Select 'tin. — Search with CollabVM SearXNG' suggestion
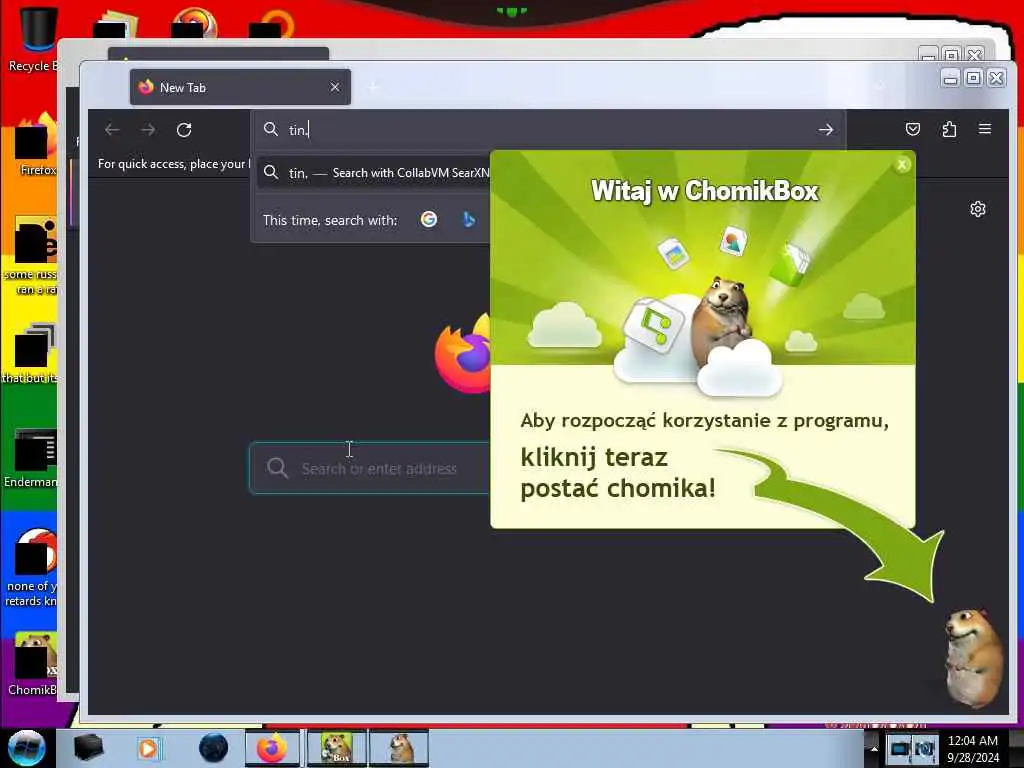The width and height of the screenshot is (1024, 768). 374,173
